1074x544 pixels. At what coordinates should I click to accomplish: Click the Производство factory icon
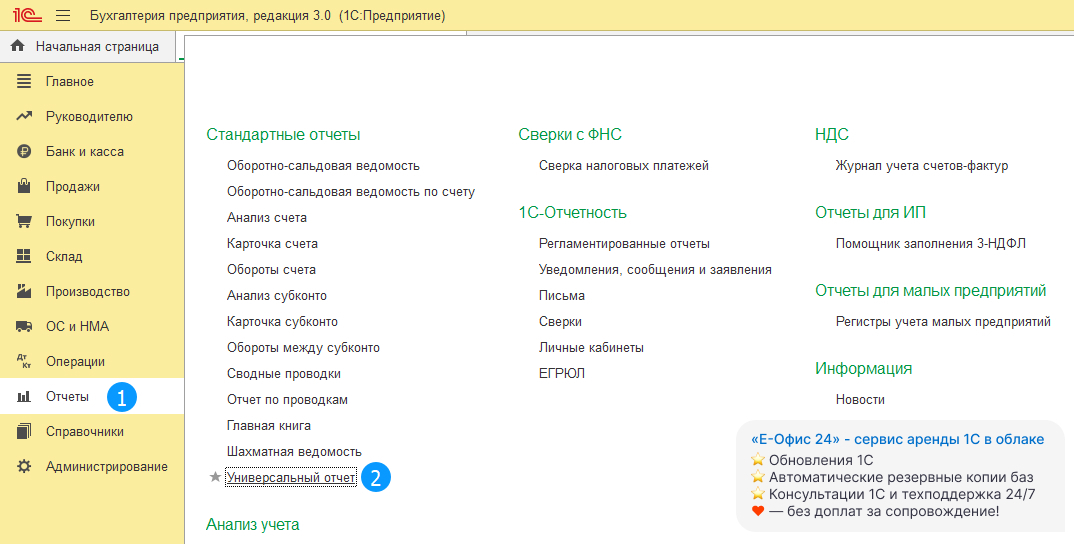[x=24, y=291]
